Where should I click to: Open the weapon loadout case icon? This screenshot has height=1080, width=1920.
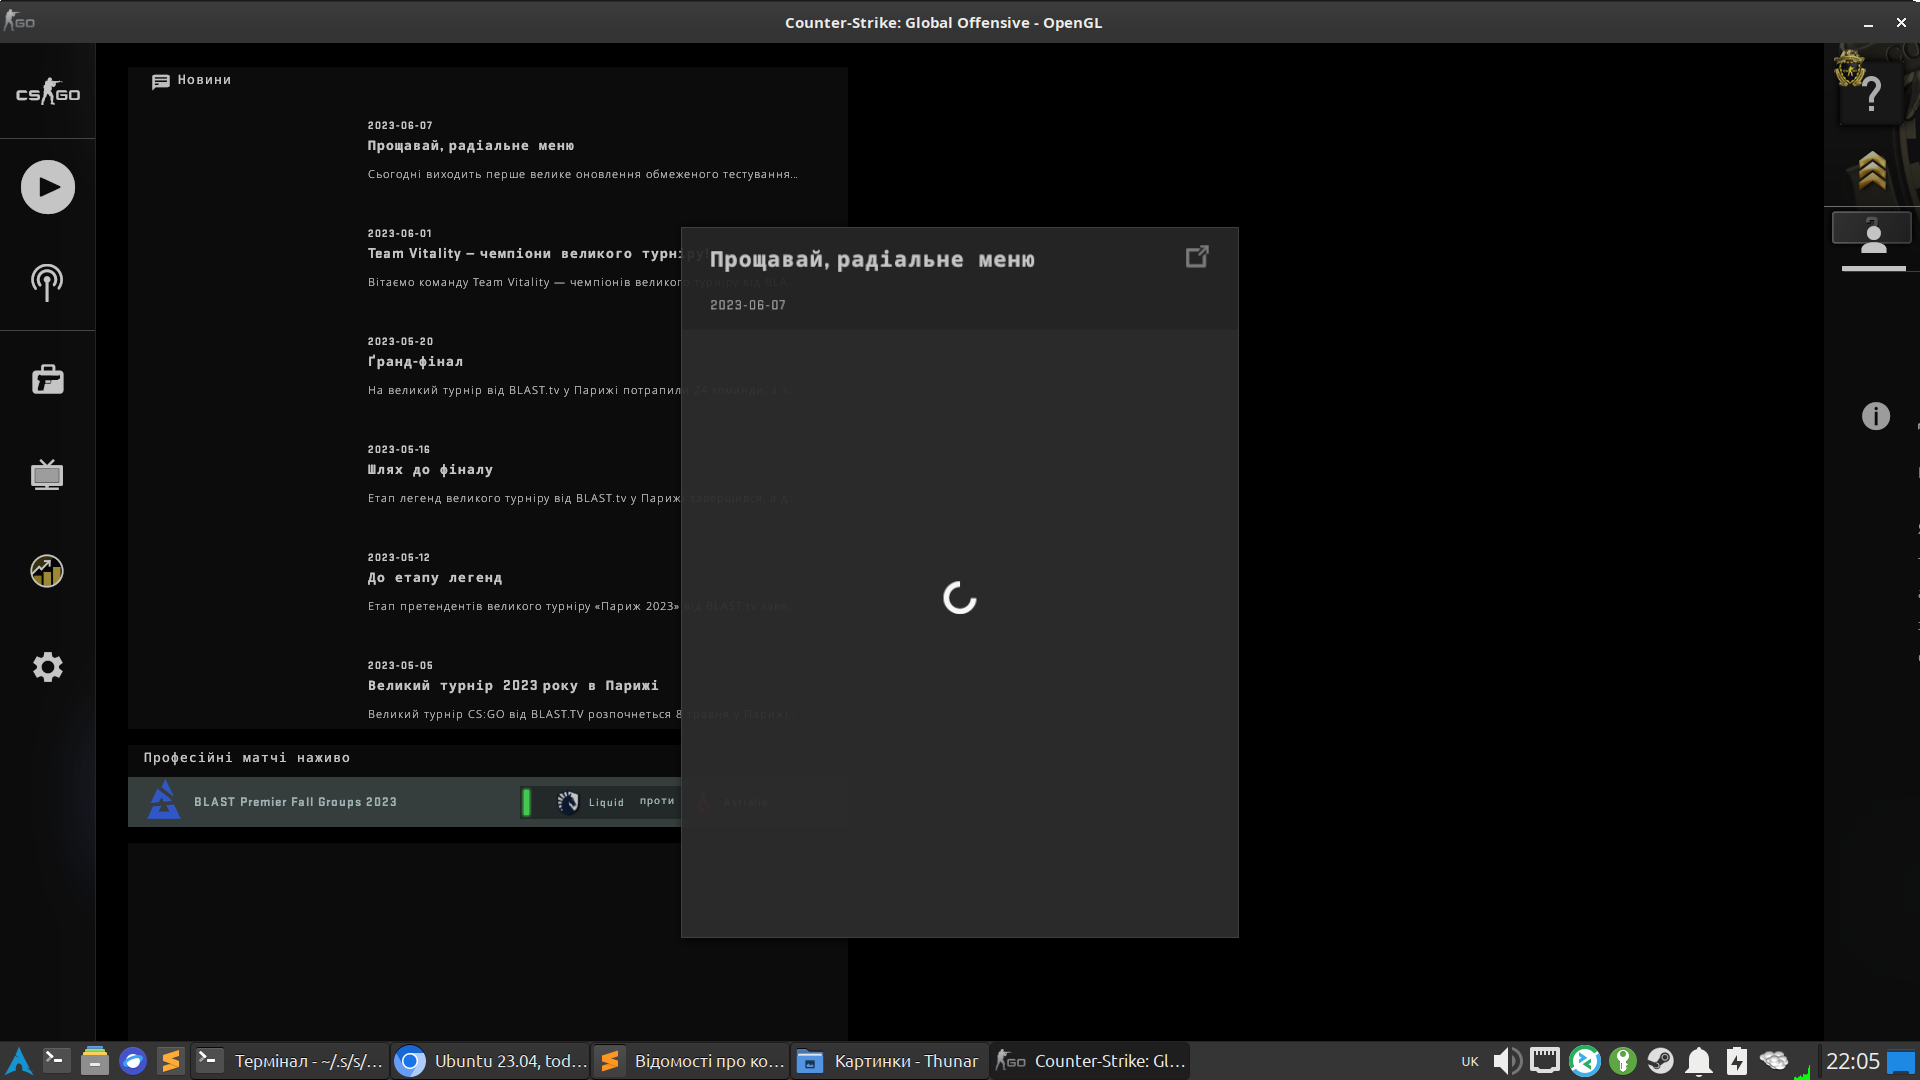[x=47, y=379]
